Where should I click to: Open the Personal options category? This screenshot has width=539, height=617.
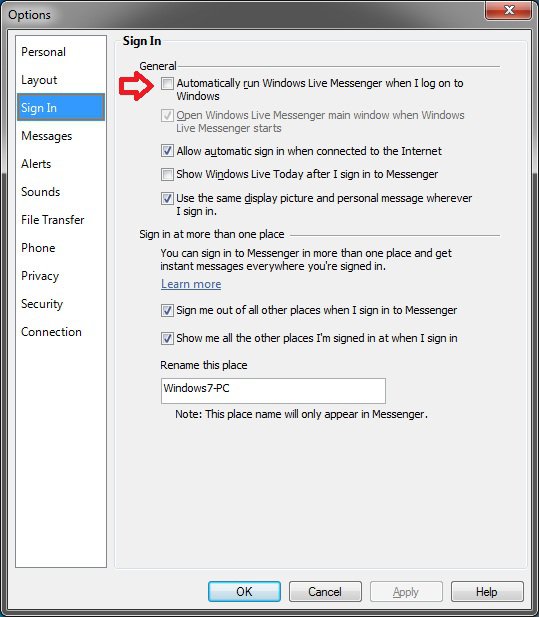point(43,52)
